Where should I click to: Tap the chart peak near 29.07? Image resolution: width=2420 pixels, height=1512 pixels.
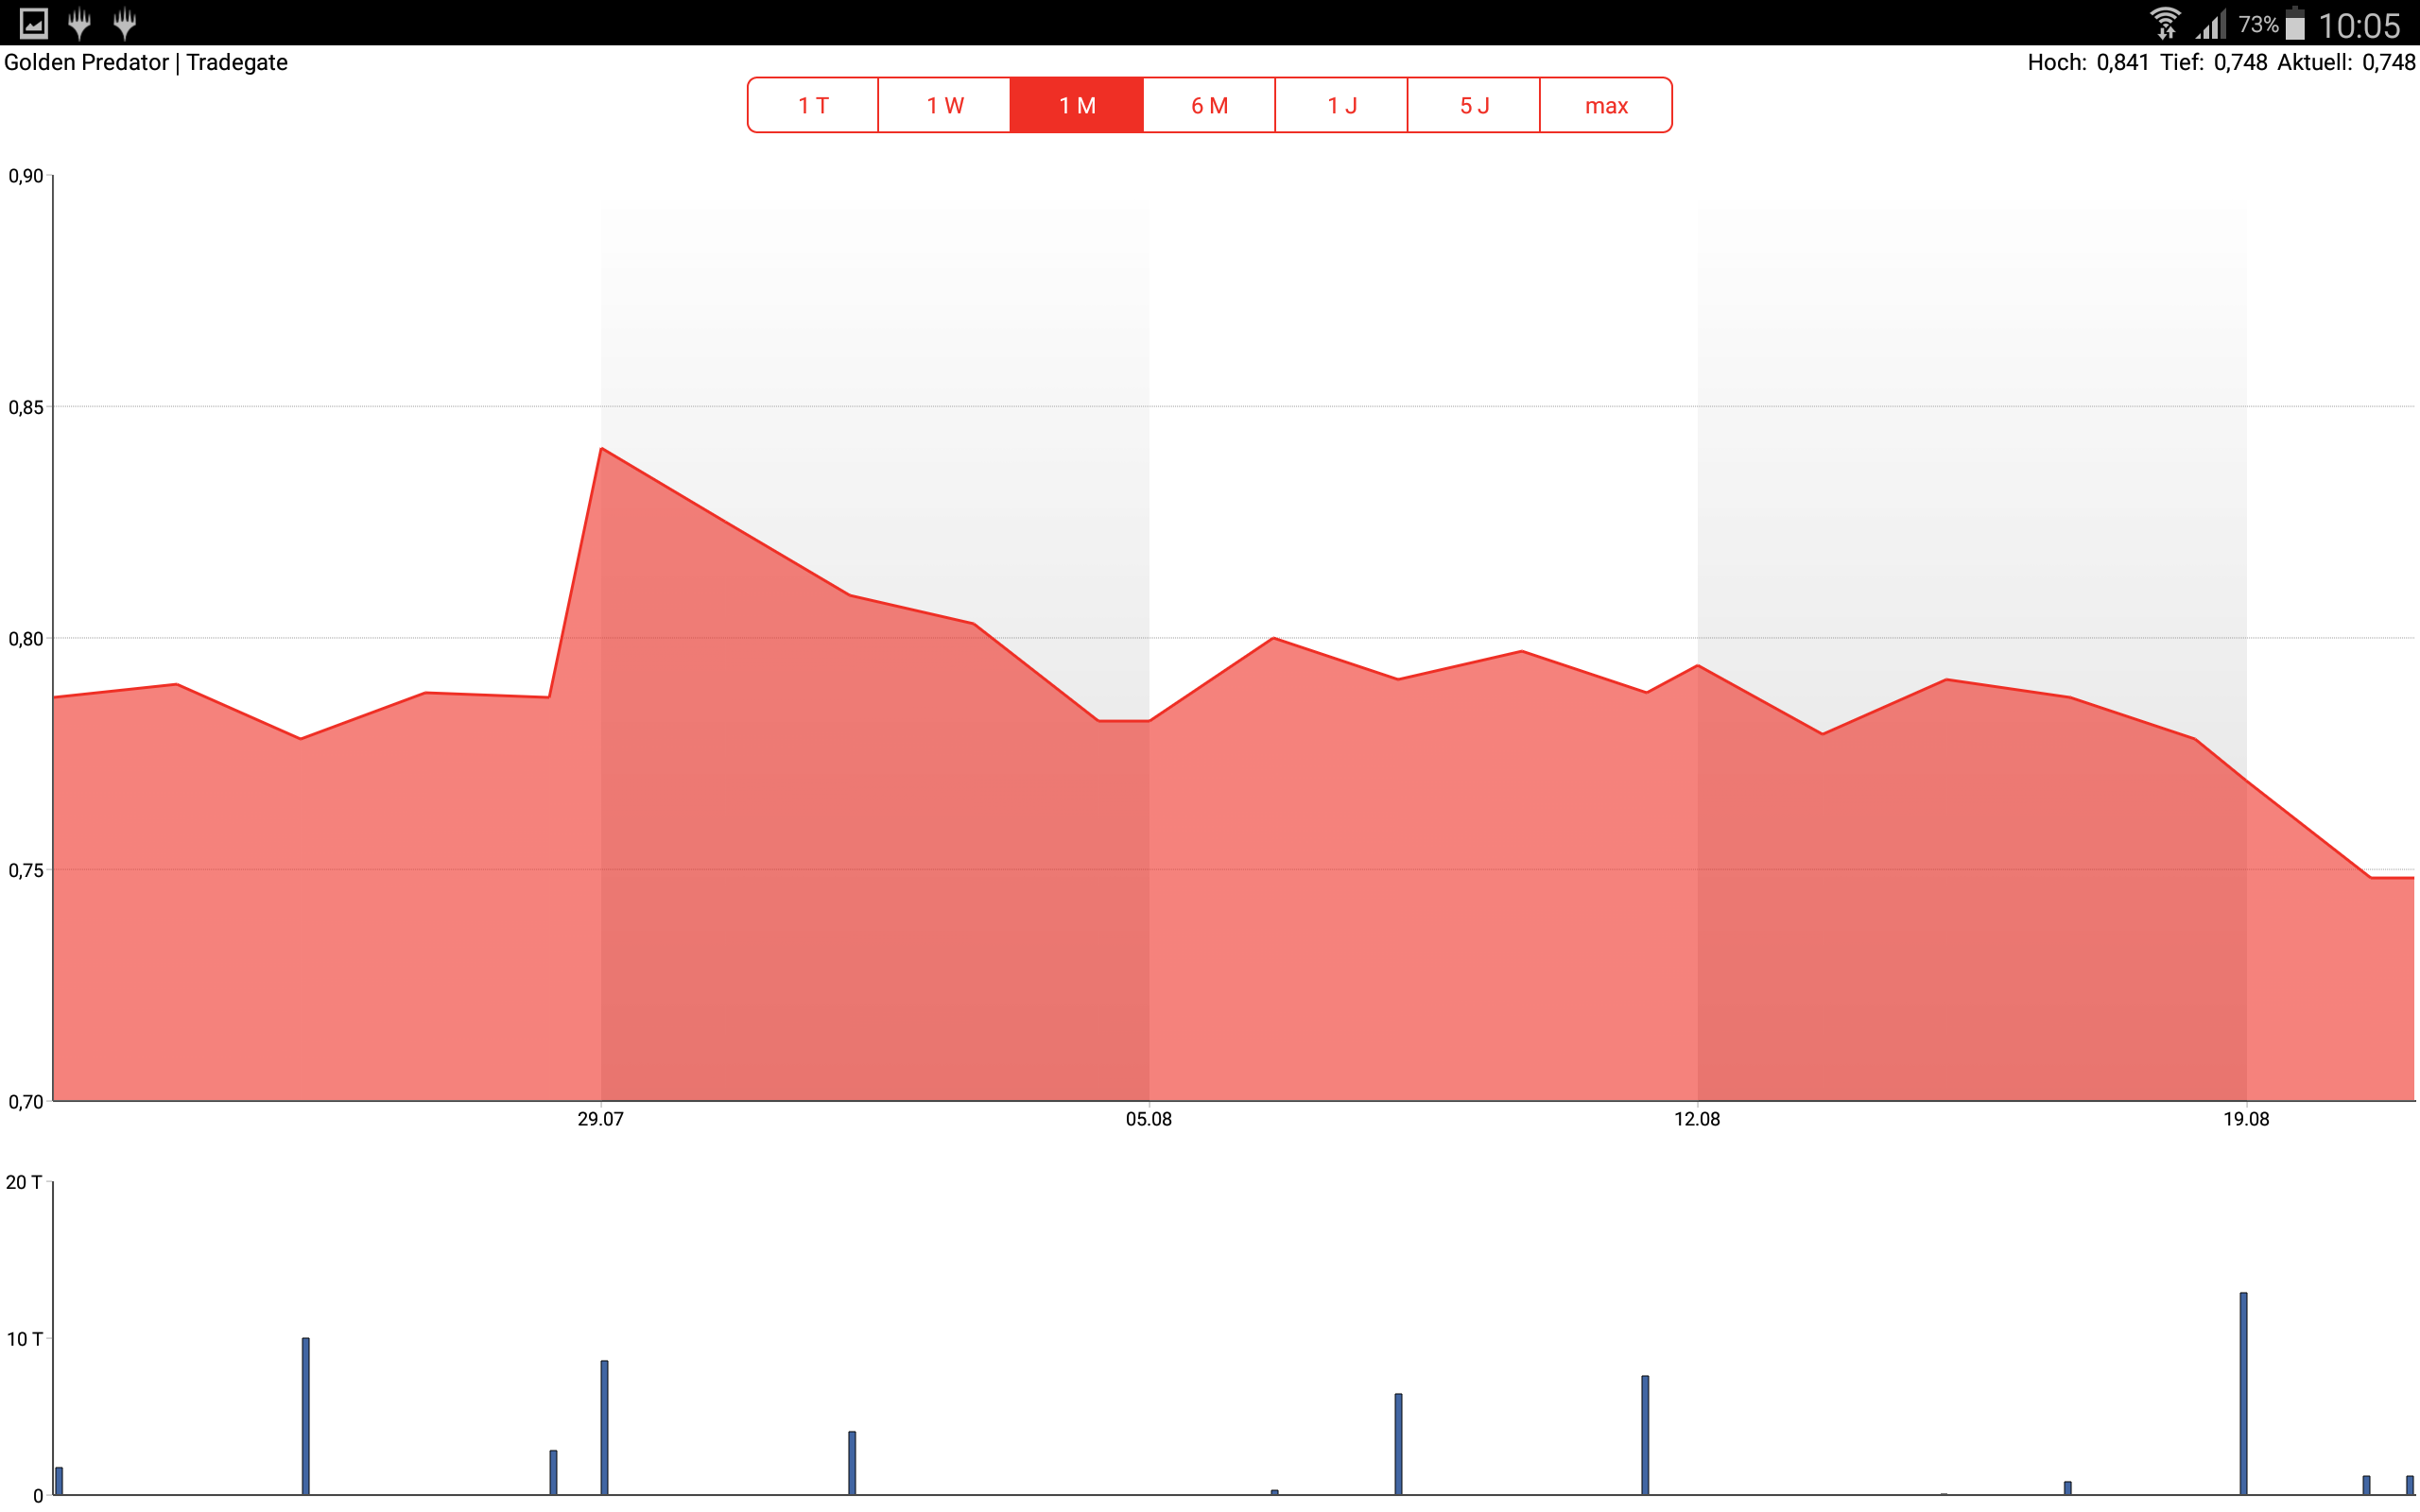(x=601, y=449)
